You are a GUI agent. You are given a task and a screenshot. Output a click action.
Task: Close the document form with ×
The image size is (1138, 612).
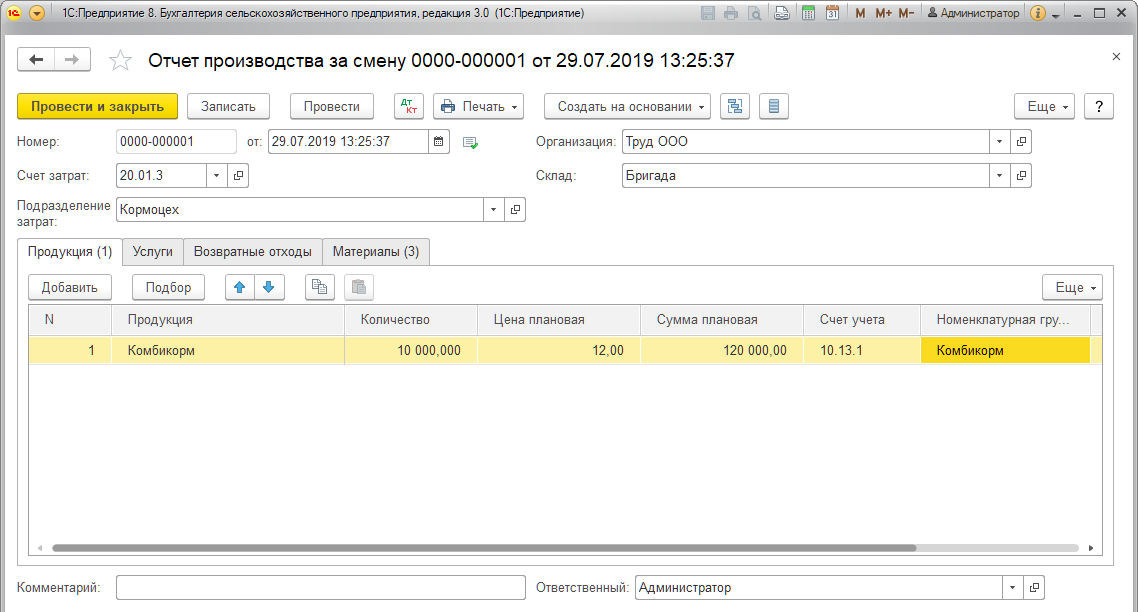click(x=1116, y=57)
